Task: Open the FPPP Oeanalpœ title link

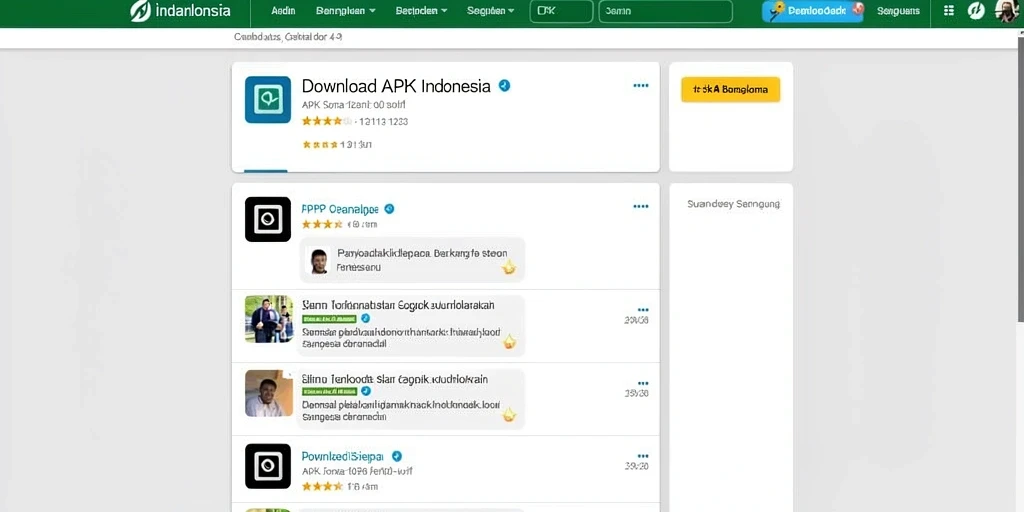Action: tap(340, 209)
